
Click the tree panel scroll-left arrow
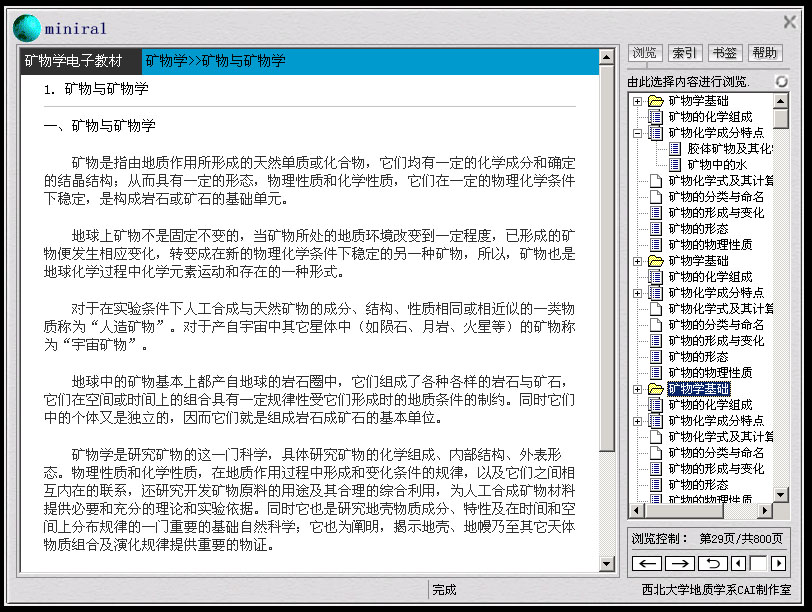coord(636,511)
